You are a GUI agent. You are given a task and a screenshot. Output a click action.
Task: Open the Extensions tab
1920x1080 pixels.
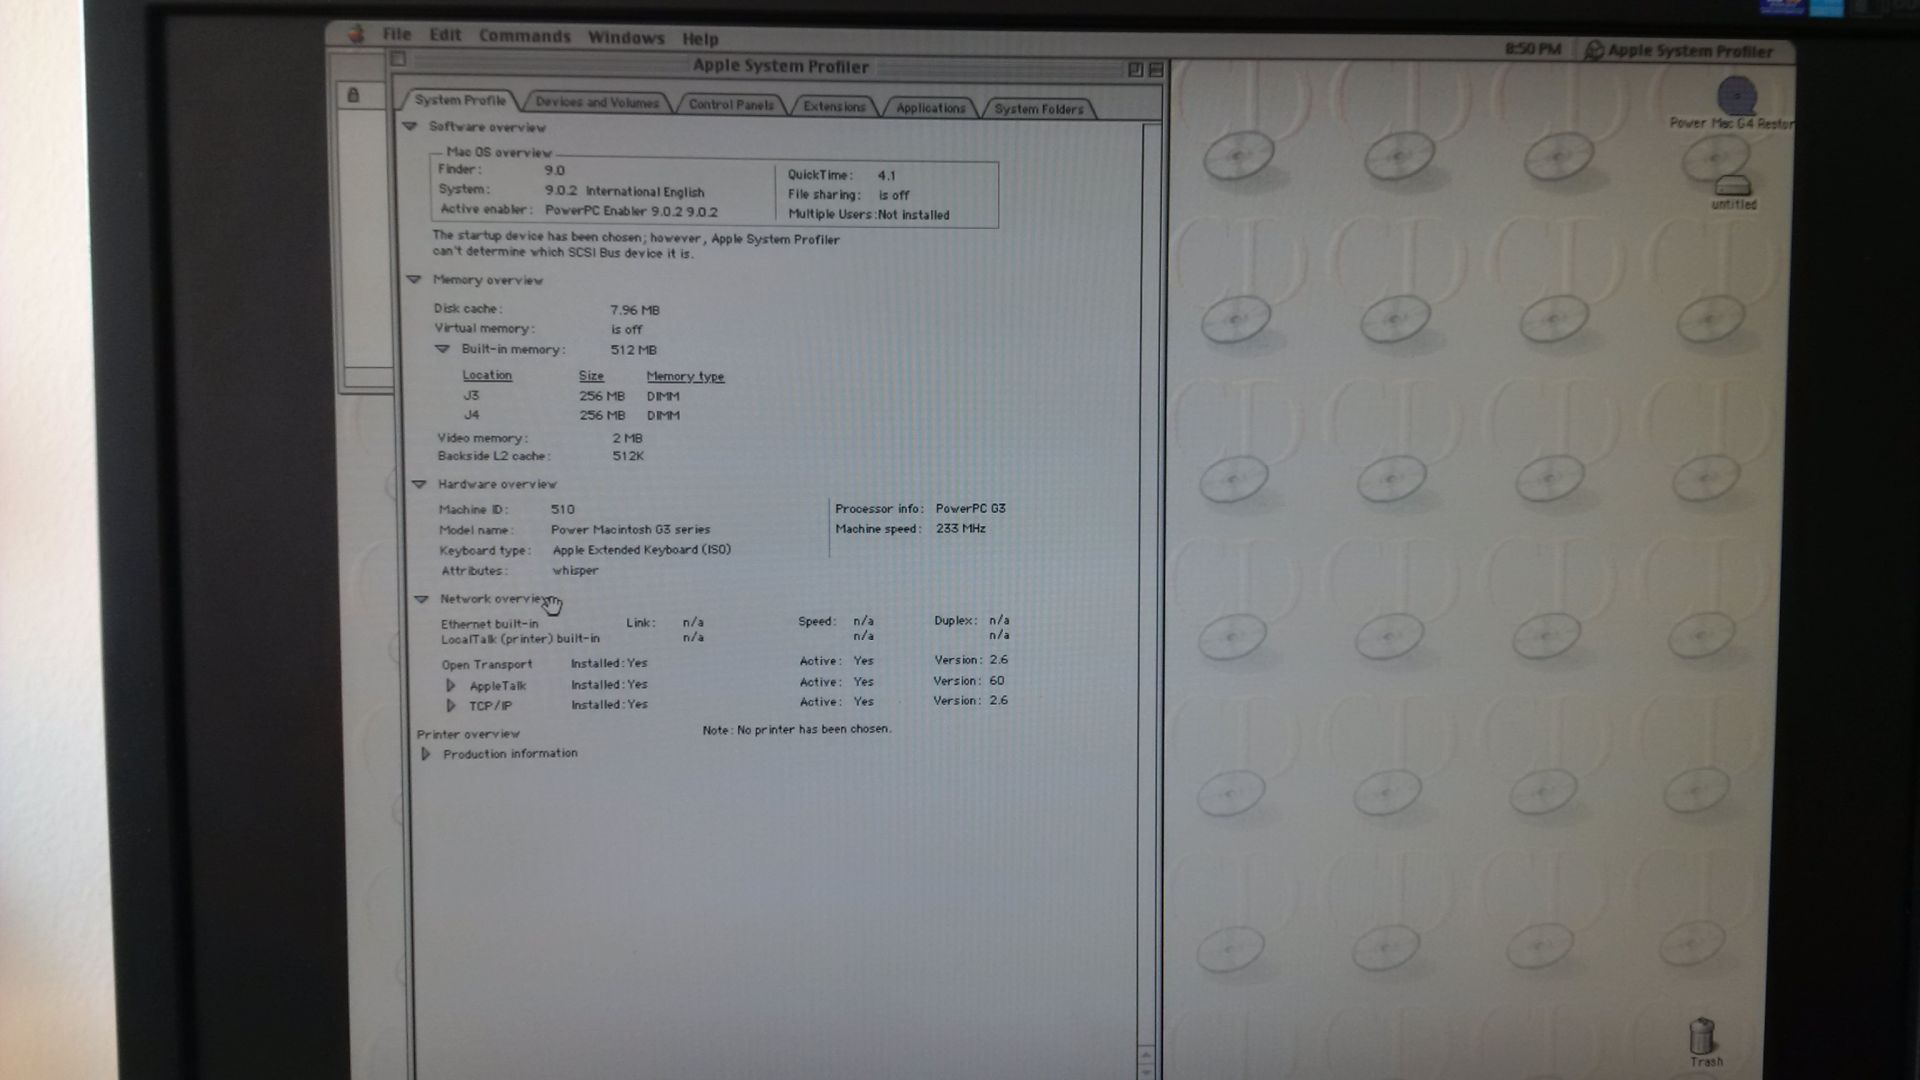coord(834,106)
